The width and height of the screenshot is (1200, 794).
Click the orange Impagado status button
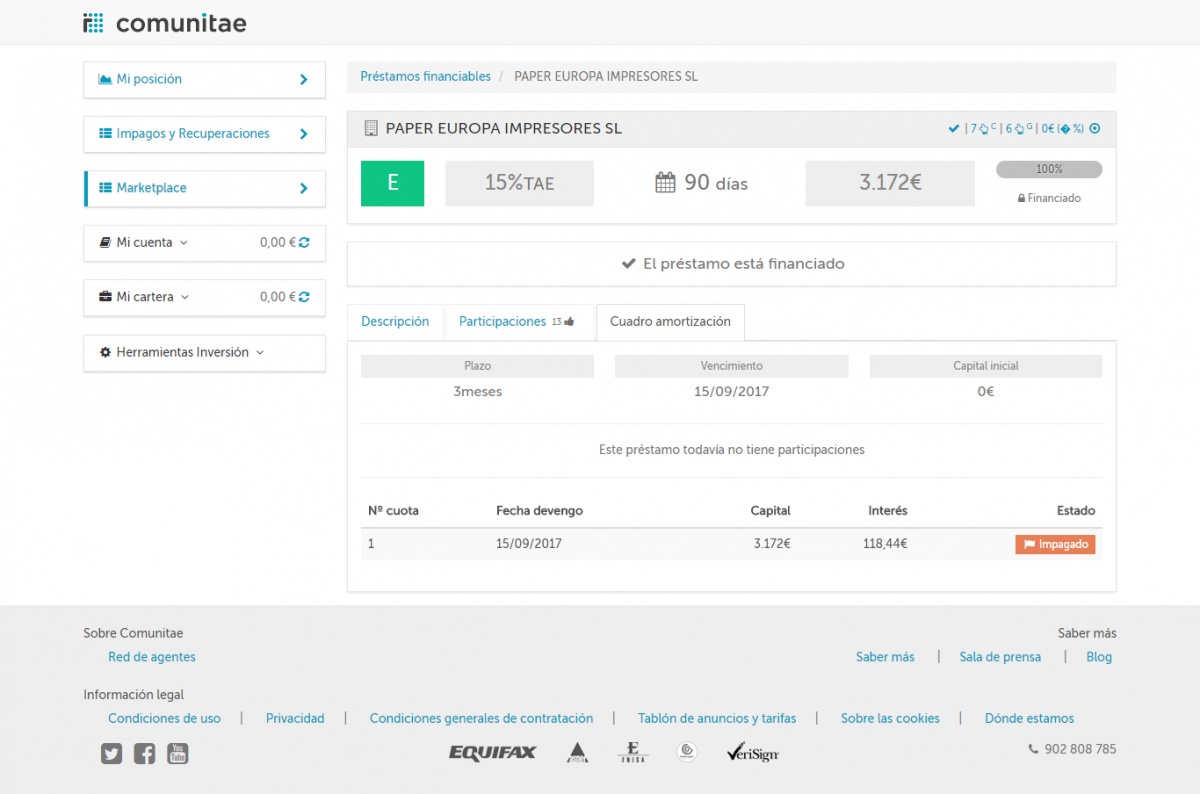(1055, 544)
